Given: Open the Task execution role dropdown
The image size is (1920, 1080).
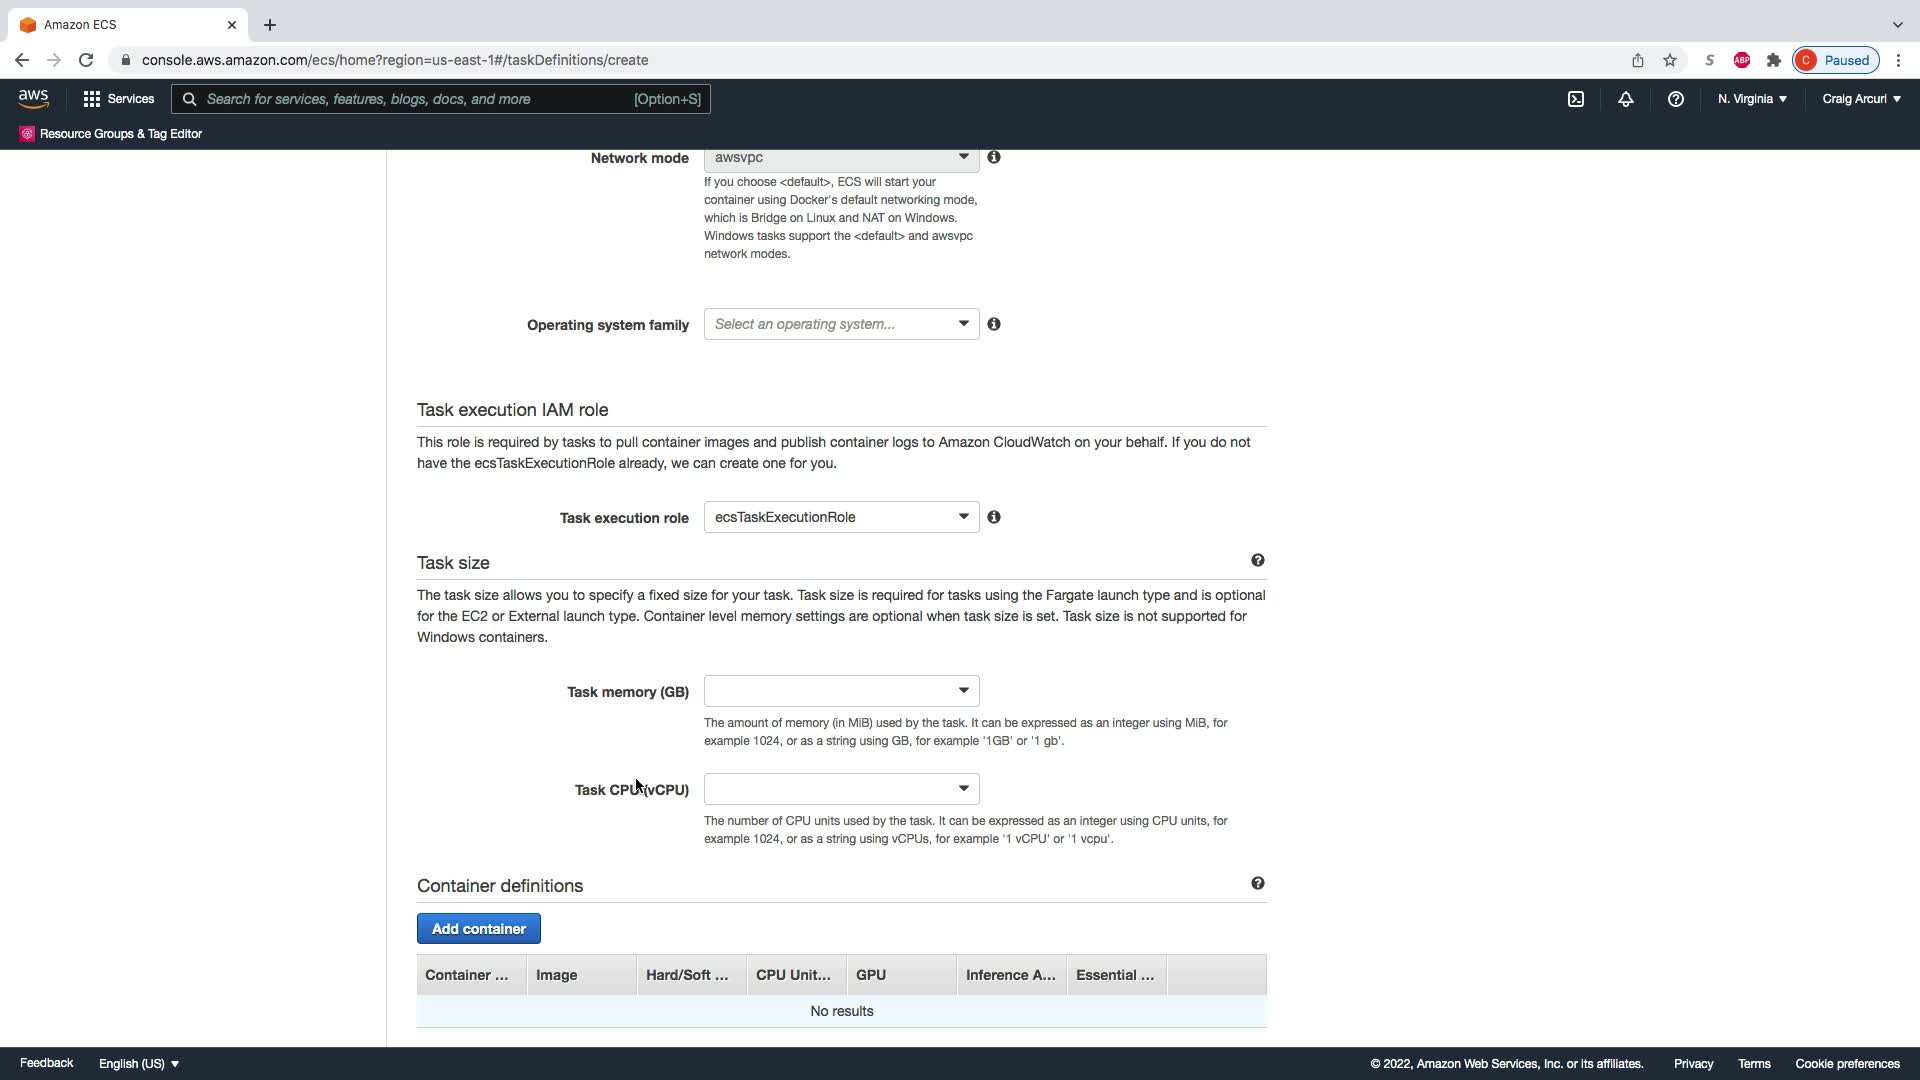Looking at the screenshot, I should pos(841,517).
